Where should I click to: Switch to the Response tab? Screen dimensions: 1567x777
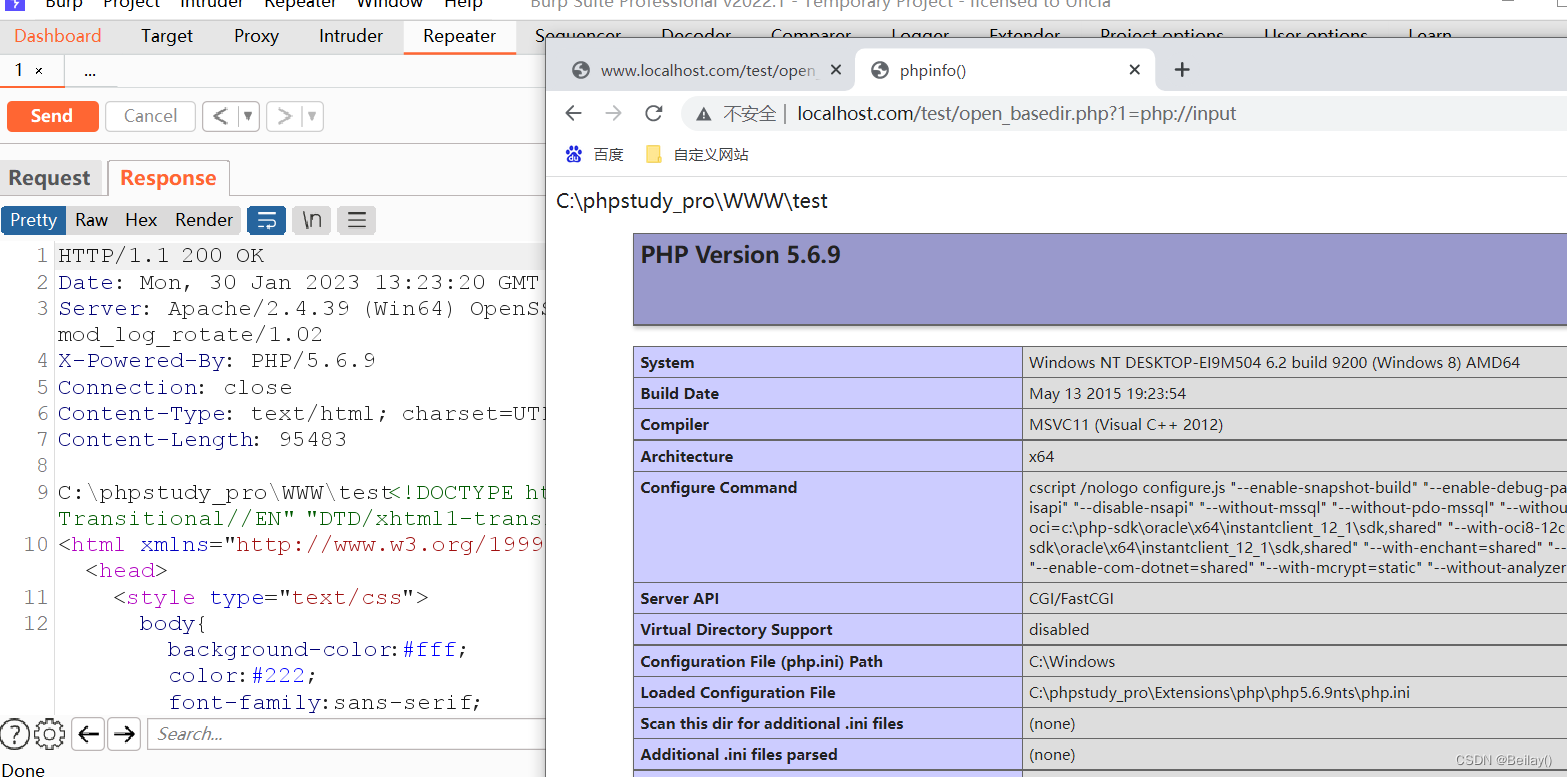[168, 178]
